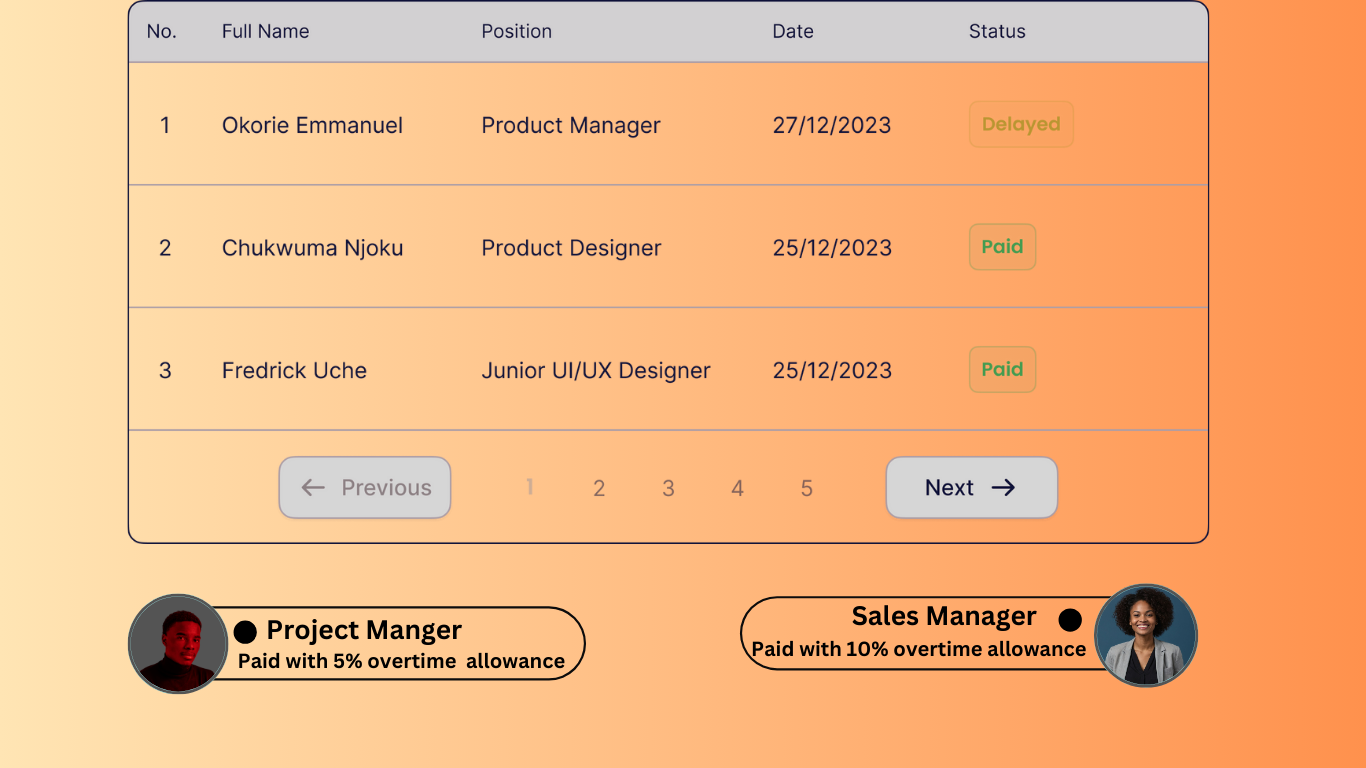The image size is (1366, 768).
Task: Click the Project Manger avatar photo
Action: point(179,644)
